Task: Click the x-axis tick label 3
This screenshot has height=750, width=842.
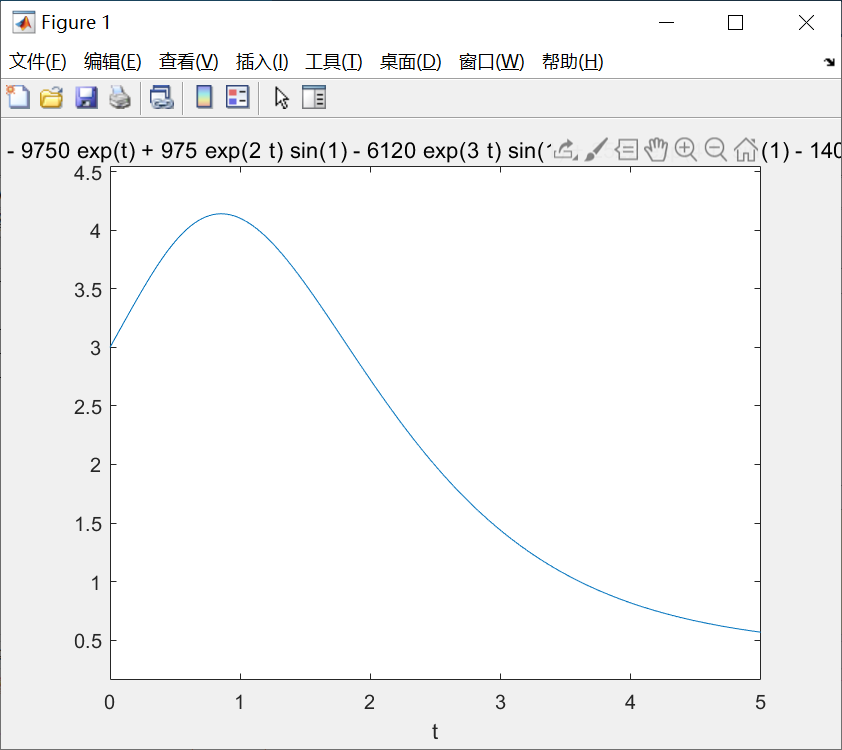Action: (500, 702)
